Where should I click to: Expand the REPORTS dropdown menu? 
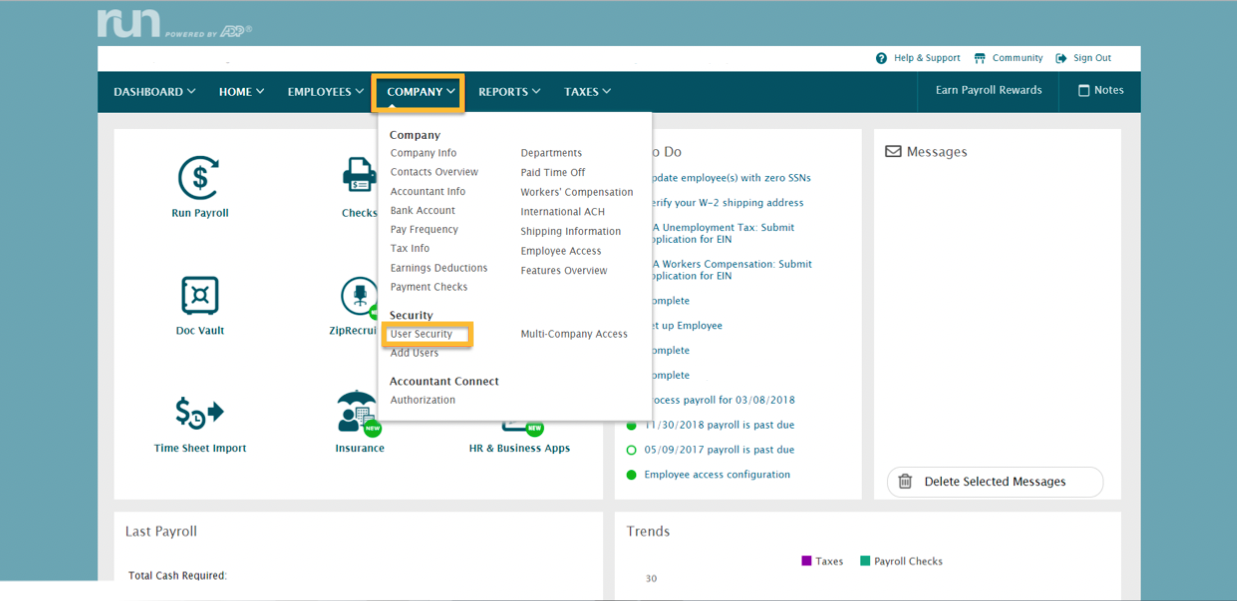[508, 91]
